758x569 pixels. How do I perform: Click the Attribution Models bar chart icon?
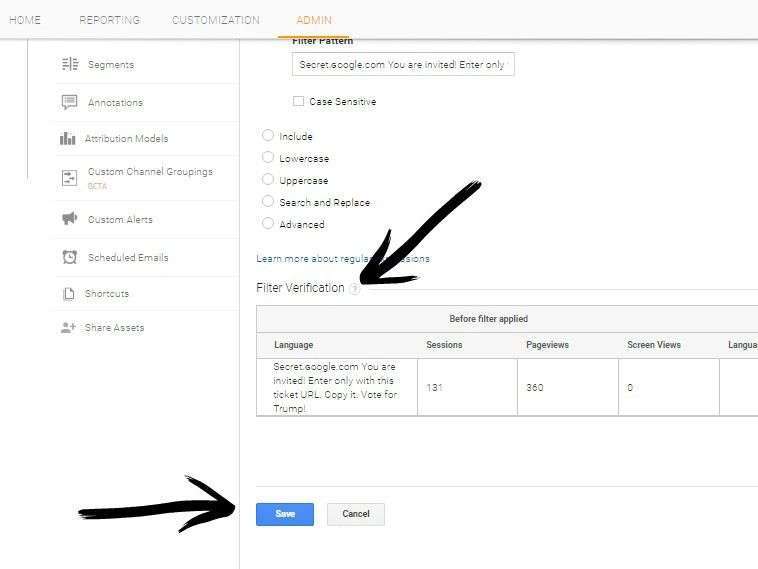[67, 138]
